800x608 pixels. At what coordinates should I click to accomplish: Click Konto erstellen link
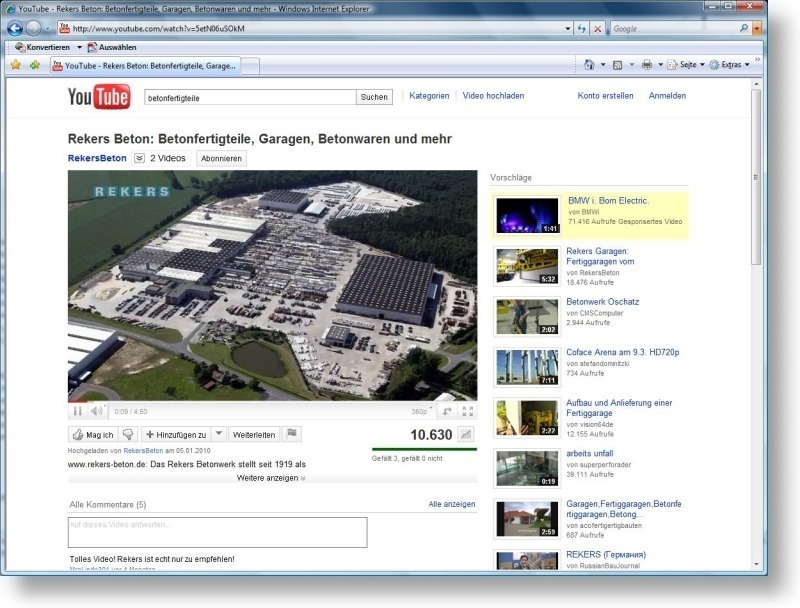click(x=605, y=96)
